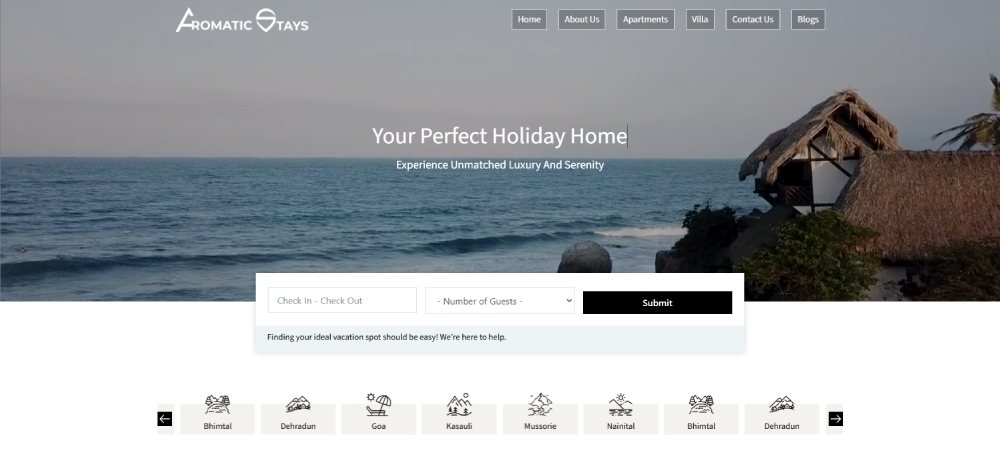Viewport: 1000px width, 454px height.
Task: Open the Home menu item
Action: [529, 19]
